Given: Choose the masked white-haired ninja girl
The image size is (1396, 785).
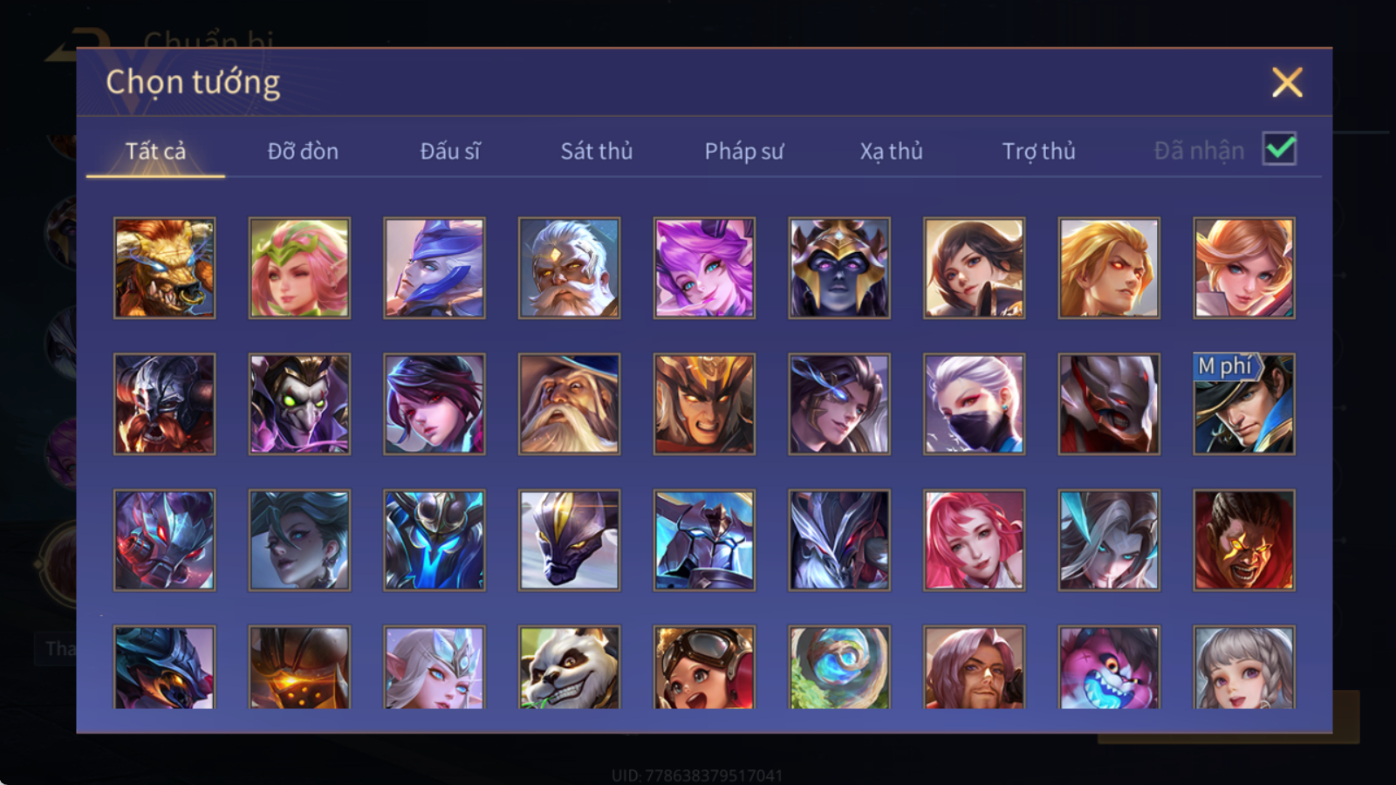Looking at the screenshot, I should (x=974, y=404).
